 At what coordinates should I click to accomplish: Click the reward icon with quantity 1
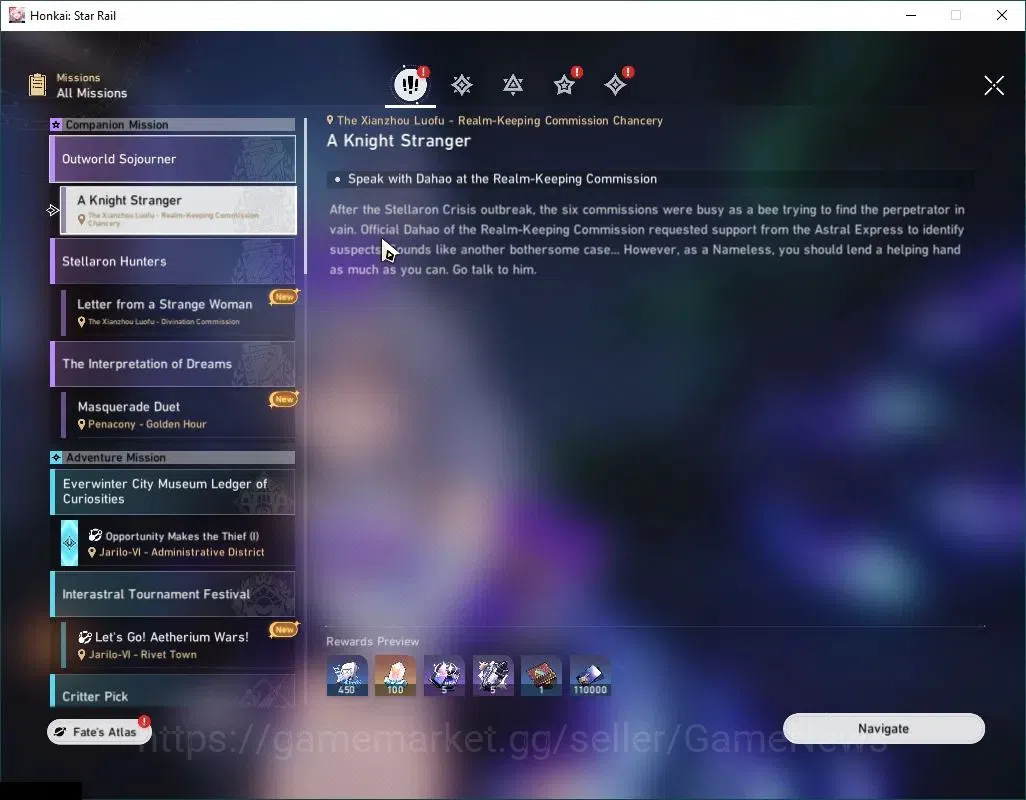pos(541,676)
